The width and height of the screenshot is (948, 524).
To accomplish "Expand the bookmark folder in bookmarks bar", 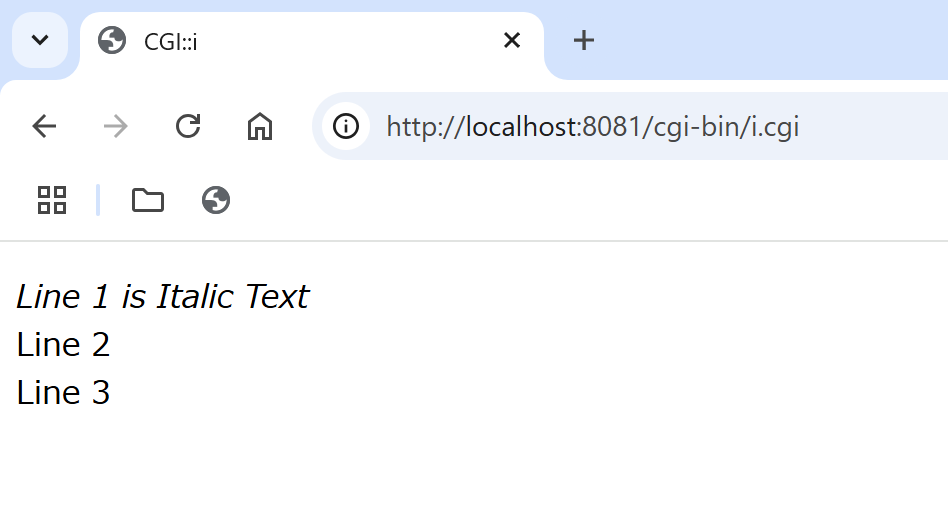I will [x=148, y=200].
